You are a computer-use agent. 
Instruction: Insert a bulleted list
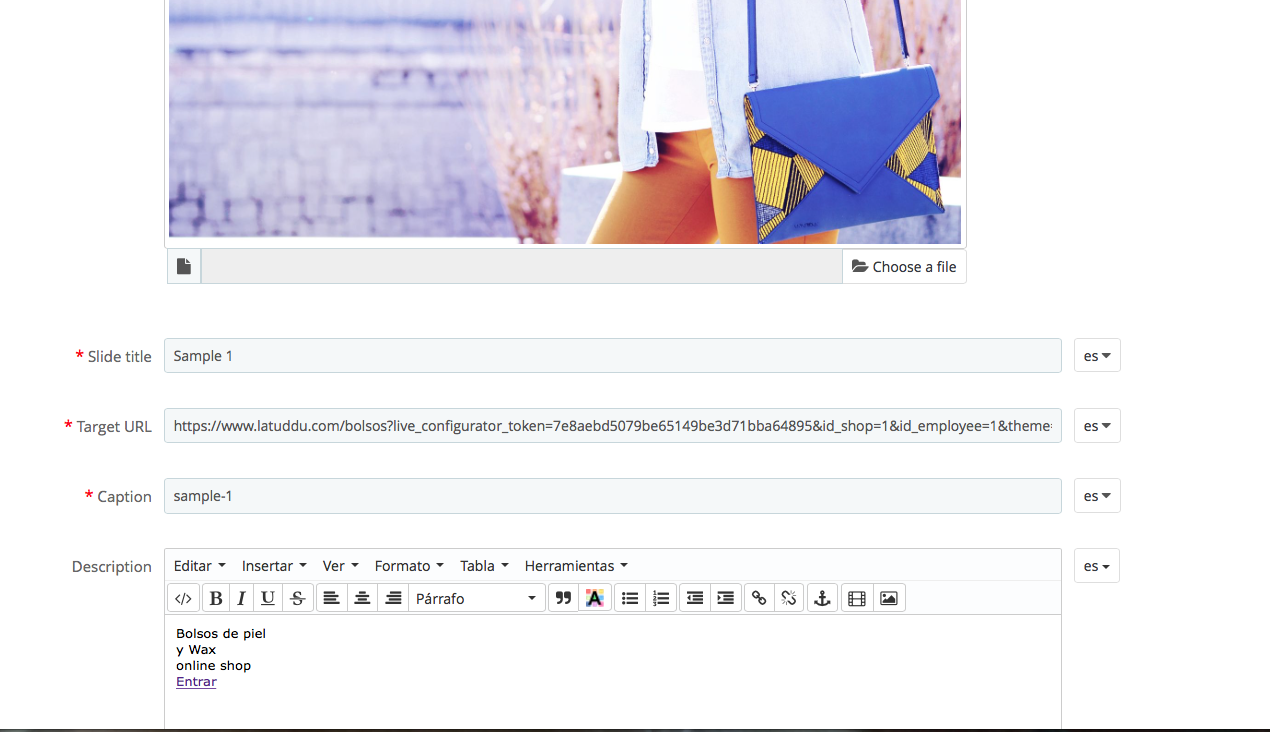[x=629, y=598]
